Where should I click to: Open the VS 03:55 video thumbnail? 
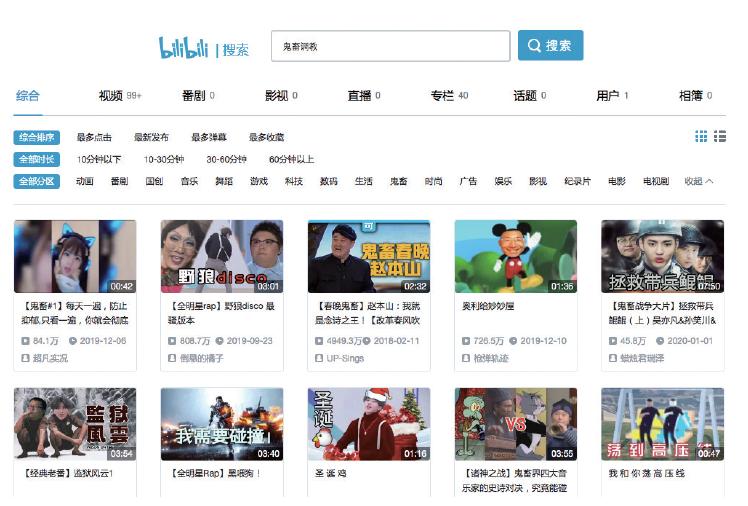pyautogui.click(x=516, y=424)
